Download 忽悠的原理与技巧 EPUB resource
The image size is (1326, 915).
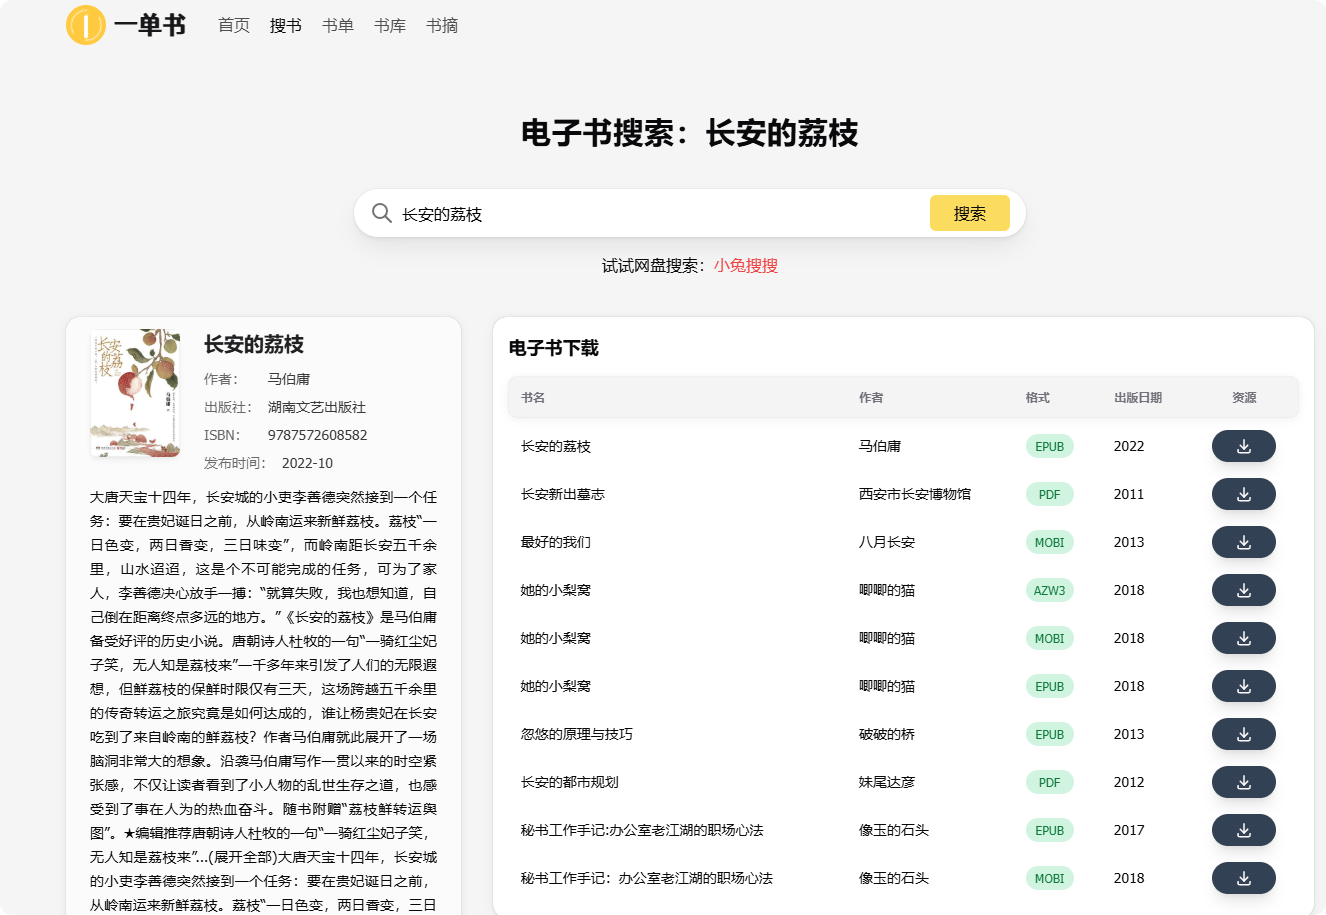point(1243,734)
